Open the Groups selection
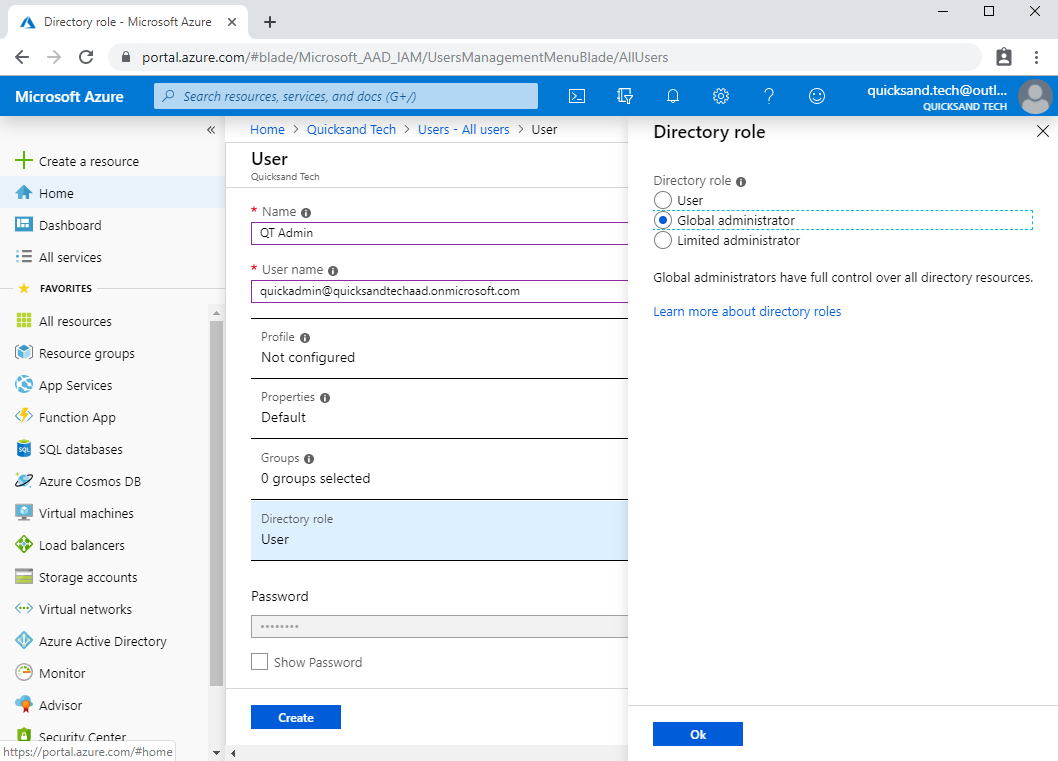 tap(439, 469)
